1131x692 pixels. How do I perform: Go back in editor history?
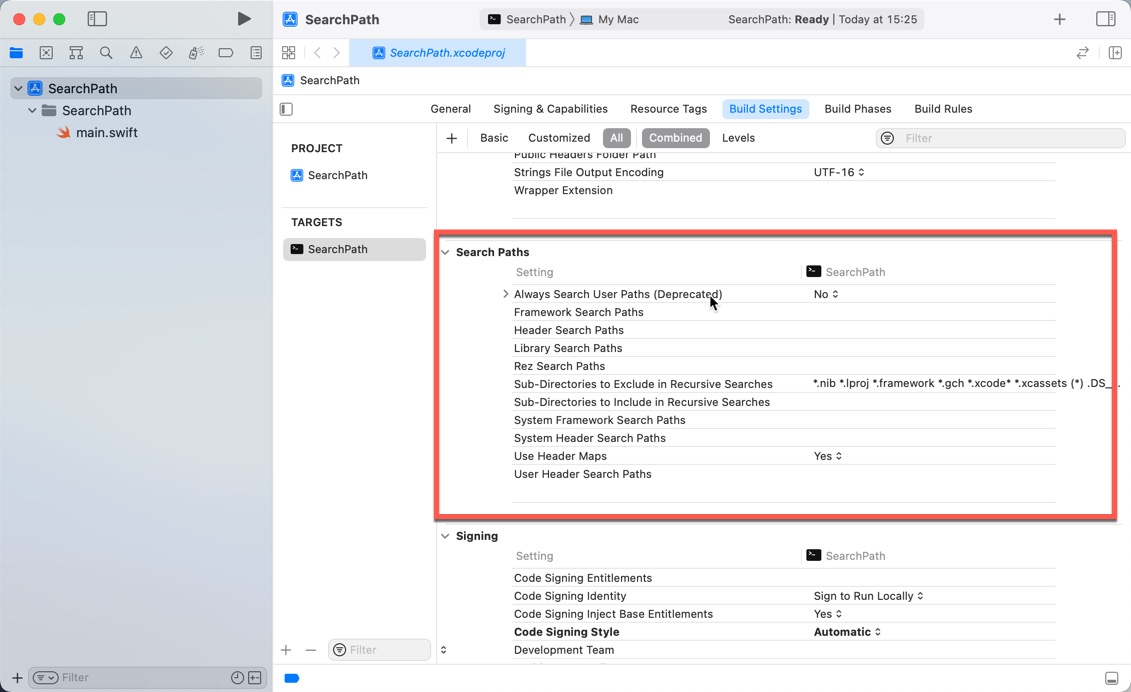[x=317, y=53]
